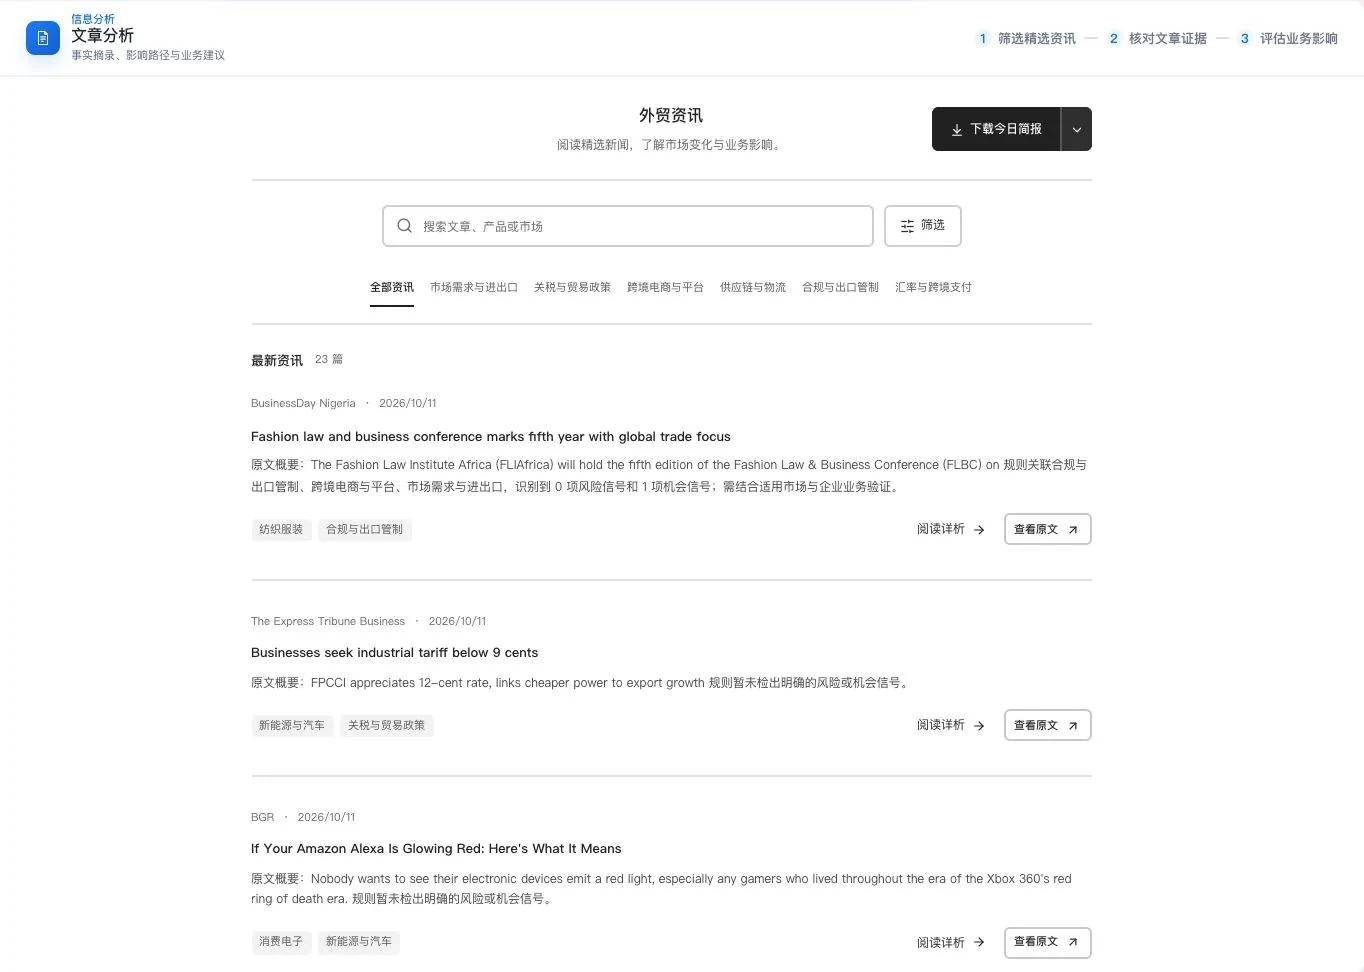Click the 最新资讯 section heading
This screenshot has width=1364, height=972.
coord(277,360)
